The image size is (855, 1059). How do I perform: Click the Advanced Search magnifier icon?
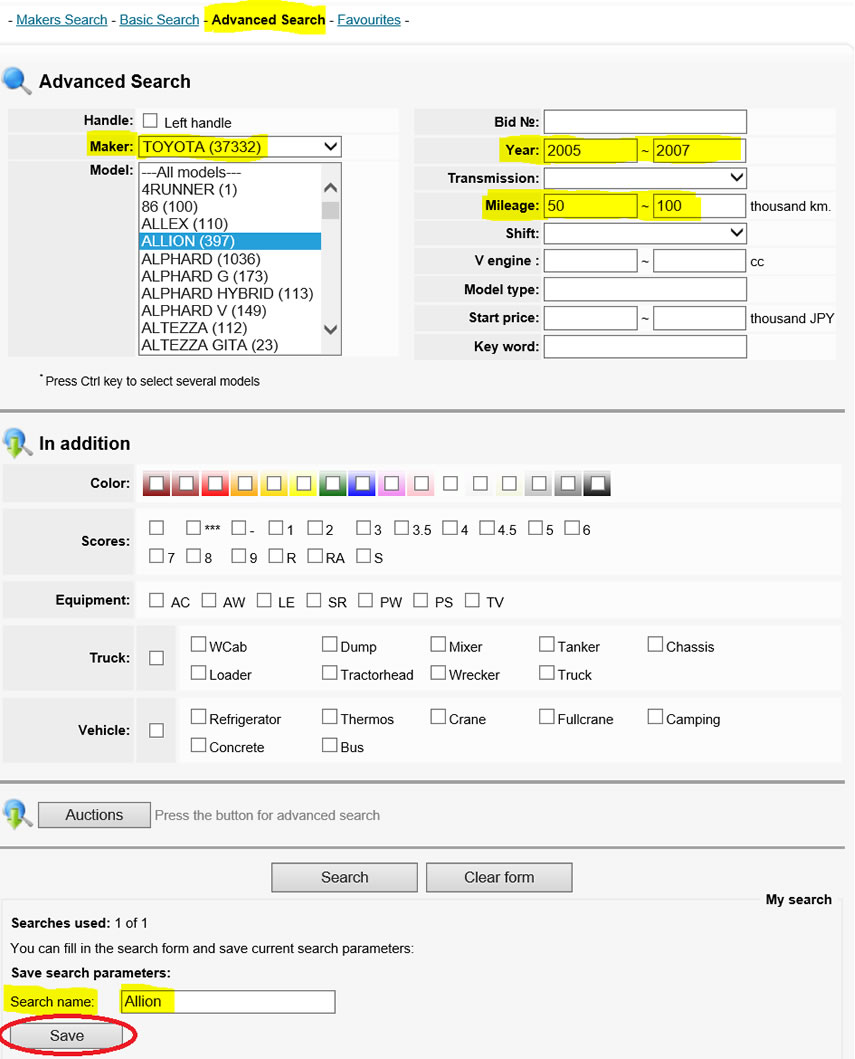pyautogui.click(x=18, y=81)
